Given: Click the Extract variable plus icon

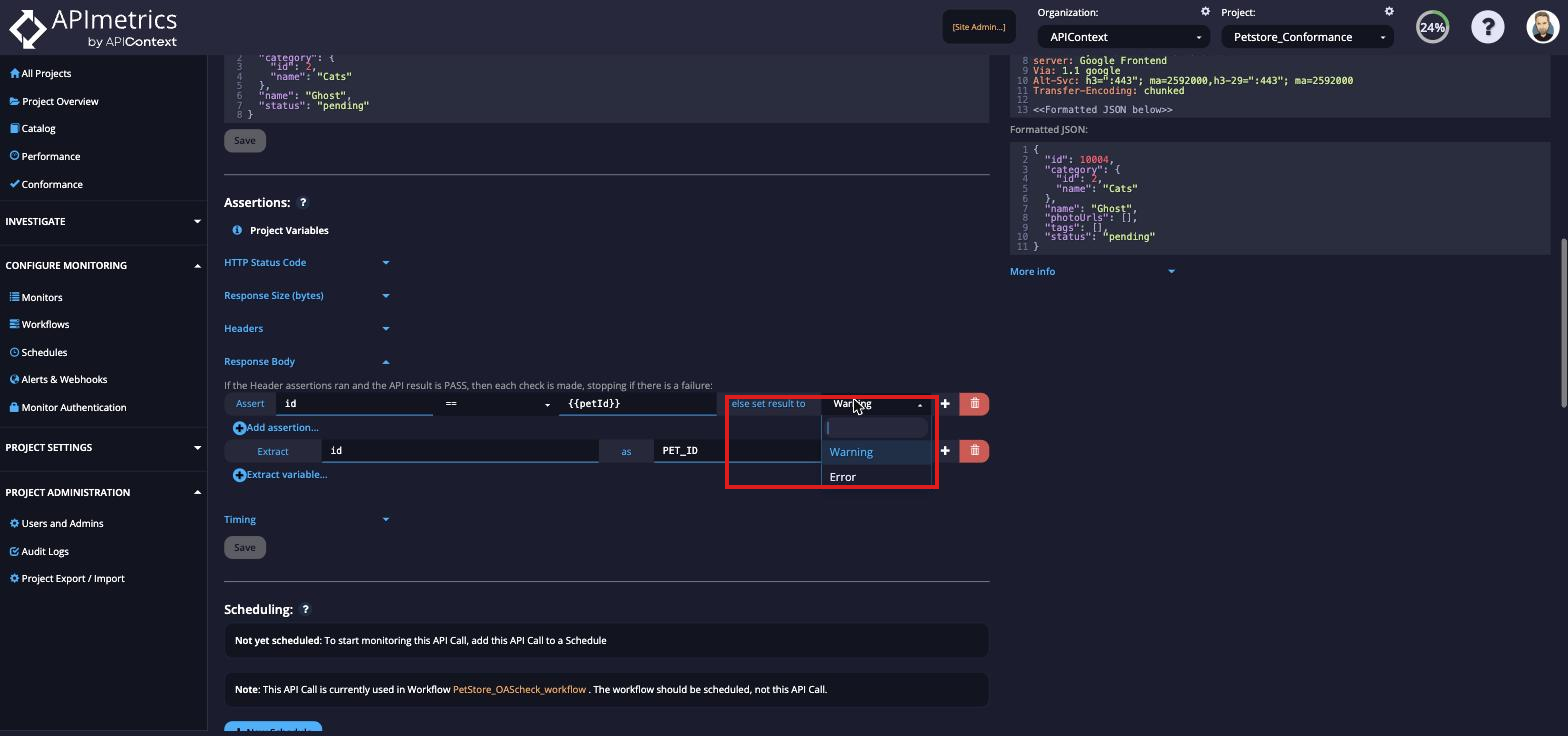Looking at the screenshot, I should (239, 475).
